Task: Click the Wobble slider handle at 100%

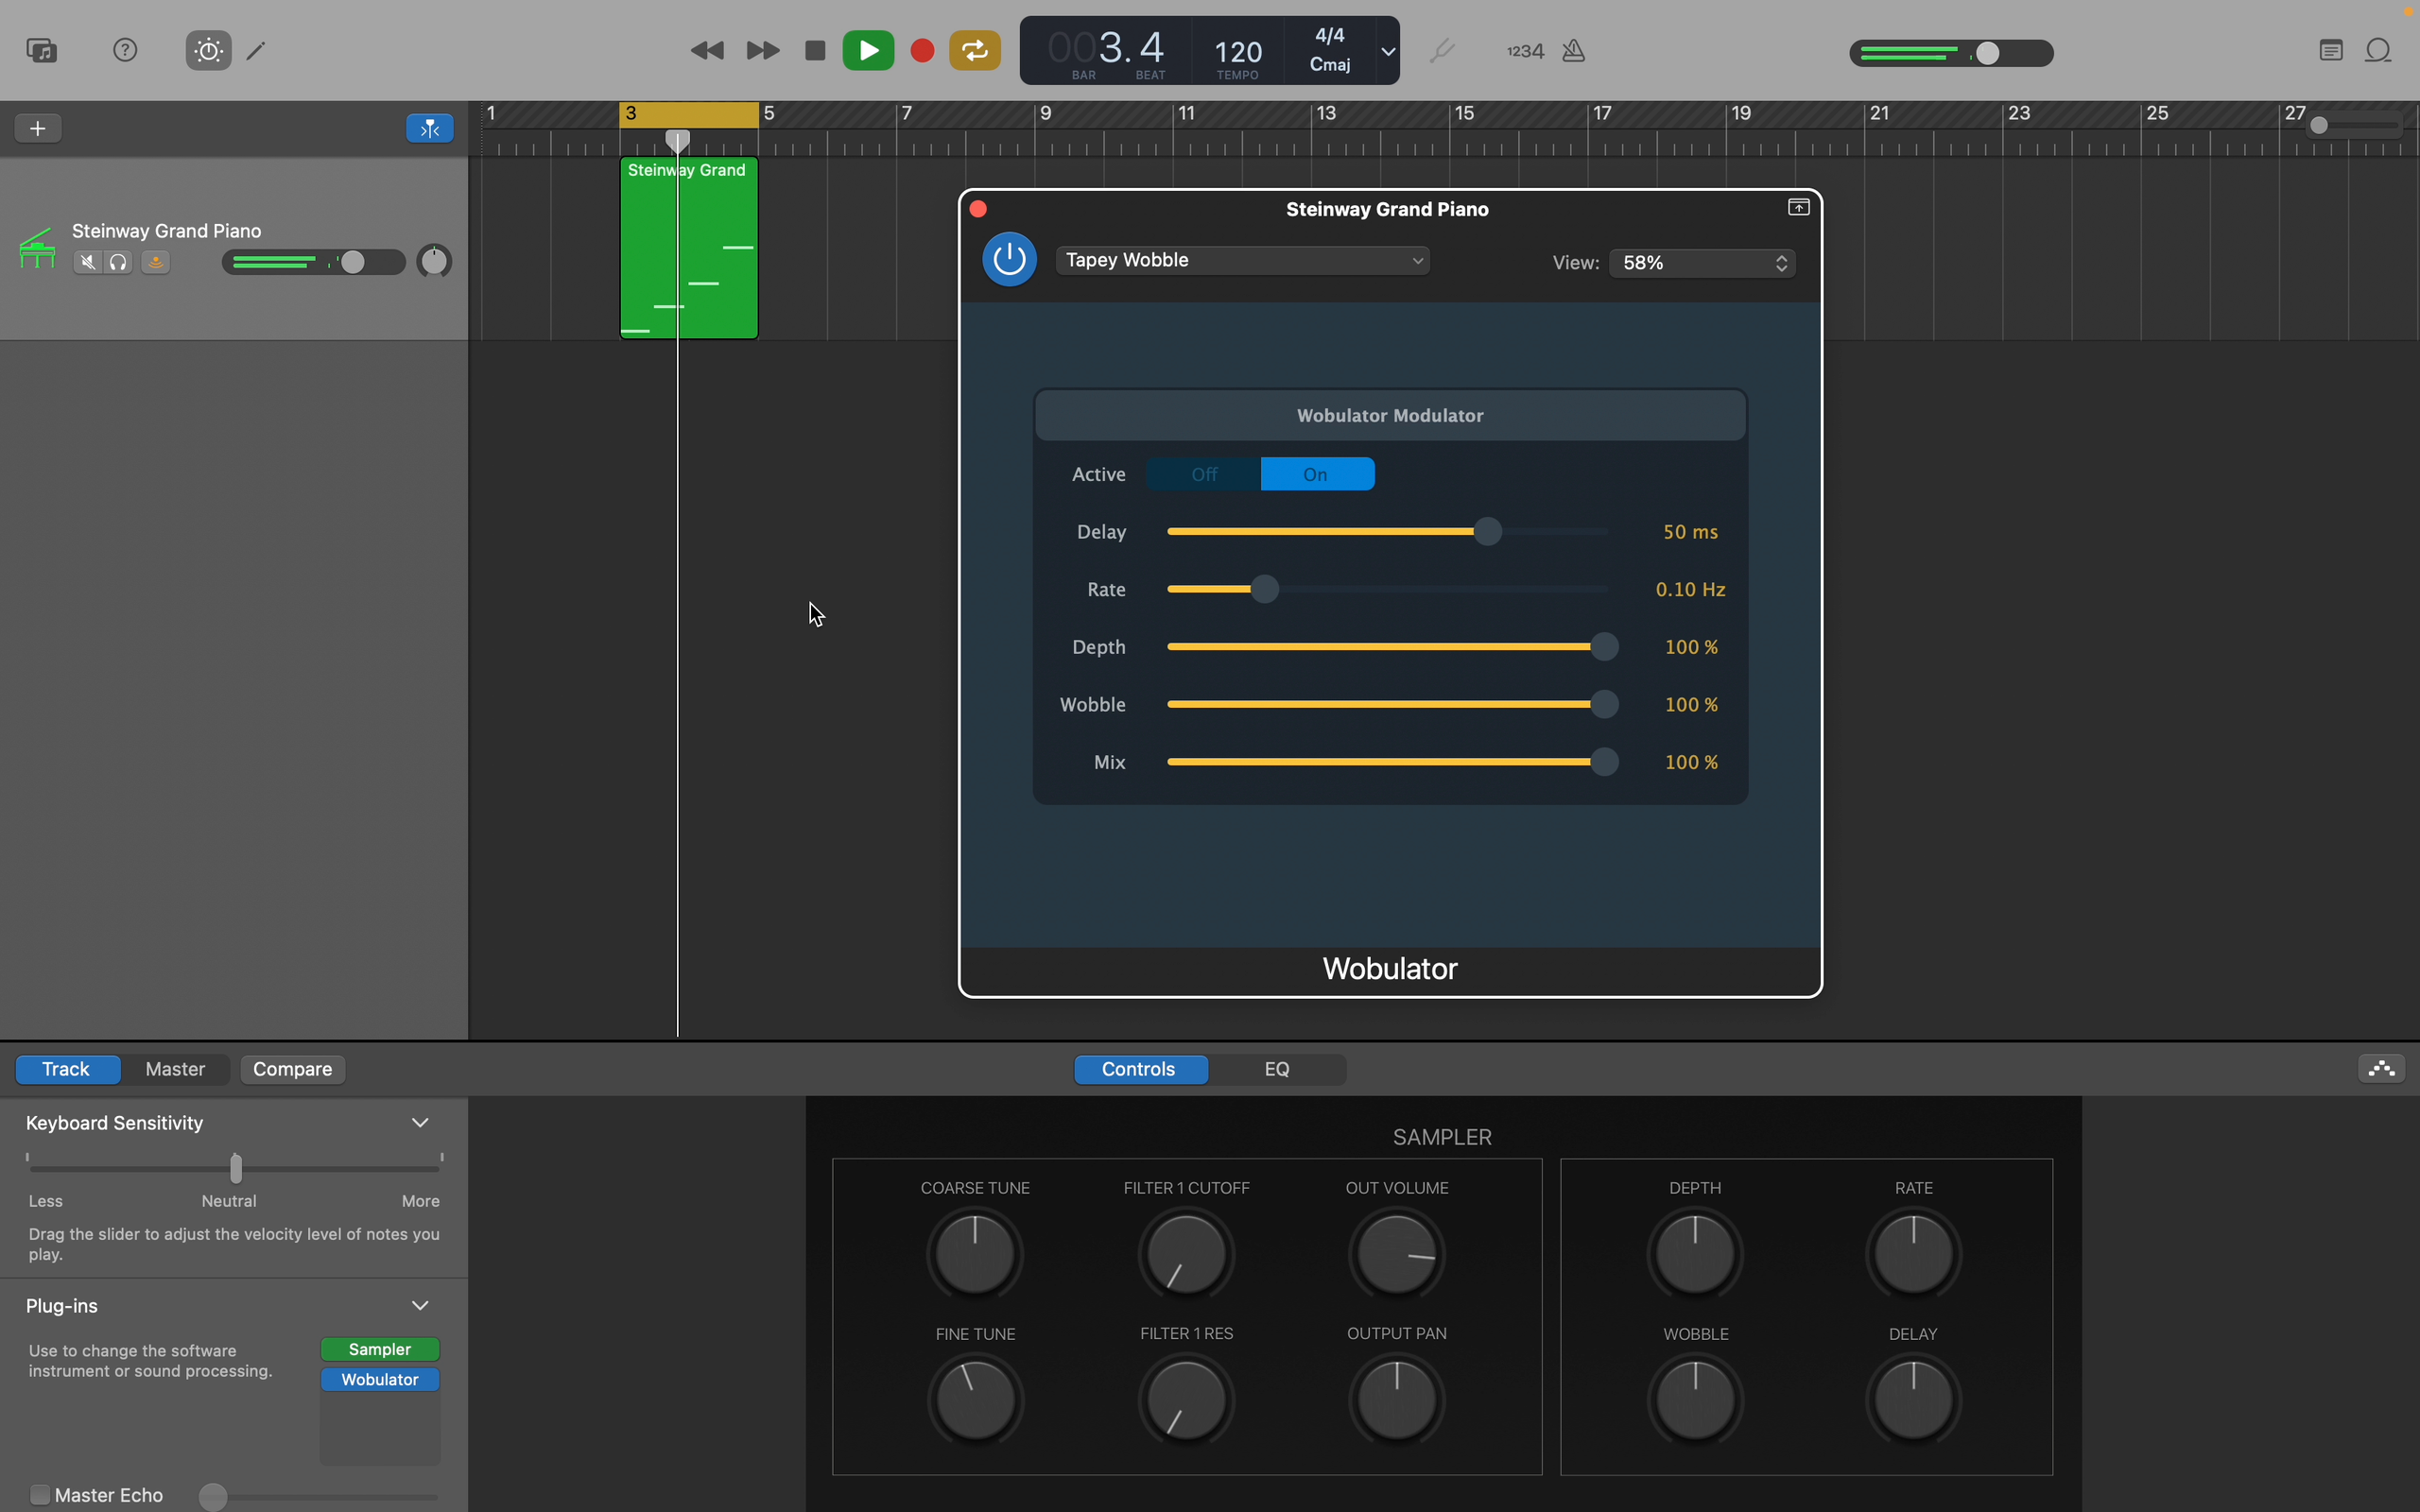Action: (1604, 704)
